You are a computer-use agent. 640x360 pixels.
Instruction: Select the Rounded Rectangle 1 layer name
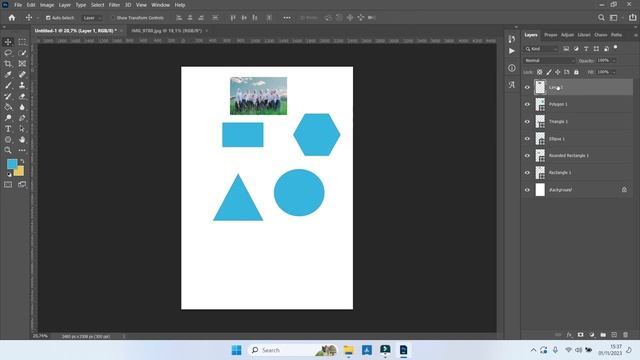coord(569,156)
